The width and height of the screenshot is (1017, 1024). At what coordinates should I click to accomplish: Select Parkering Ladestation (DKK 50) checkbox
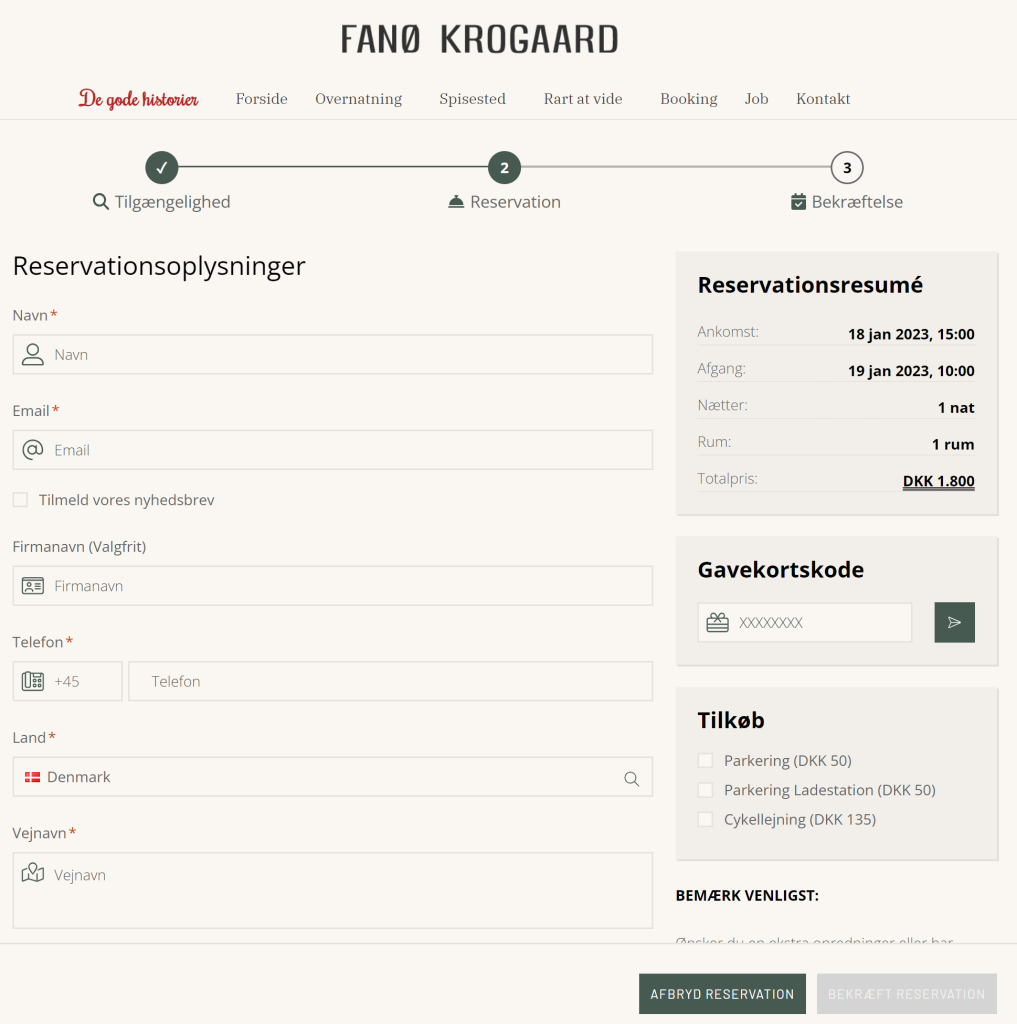click(x=705, y=790)
